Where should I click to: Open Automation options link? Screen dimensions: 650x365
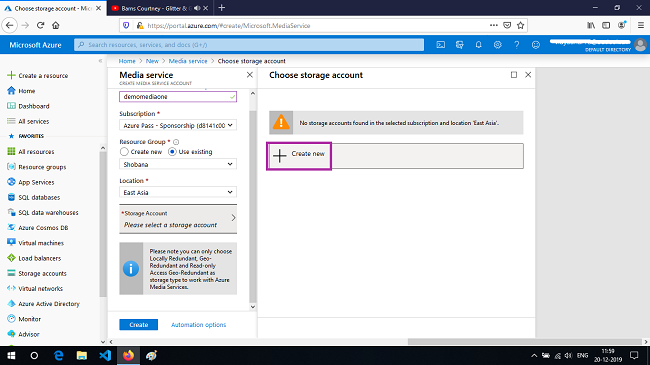[199, 325]
